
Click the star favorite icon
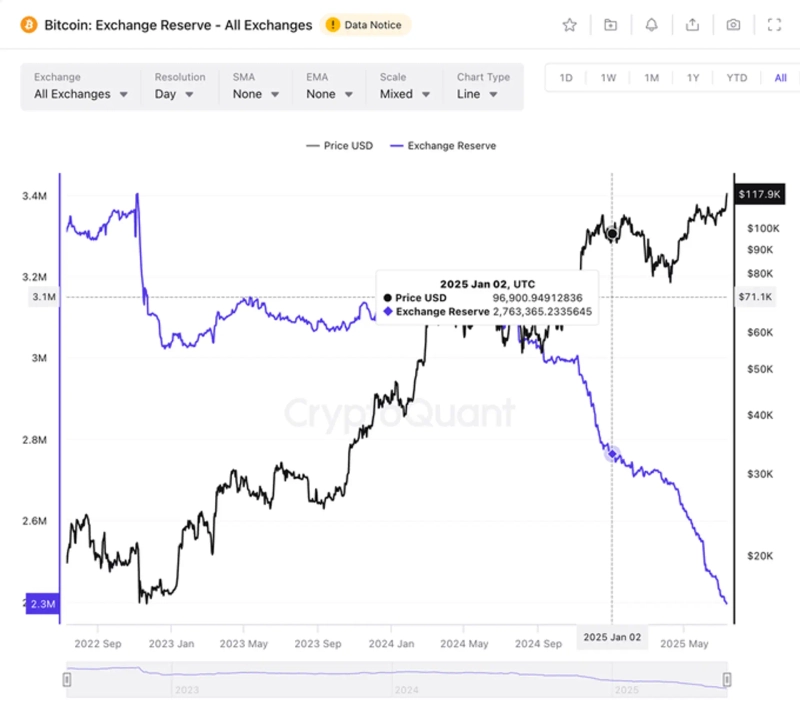tap(570, 25)
